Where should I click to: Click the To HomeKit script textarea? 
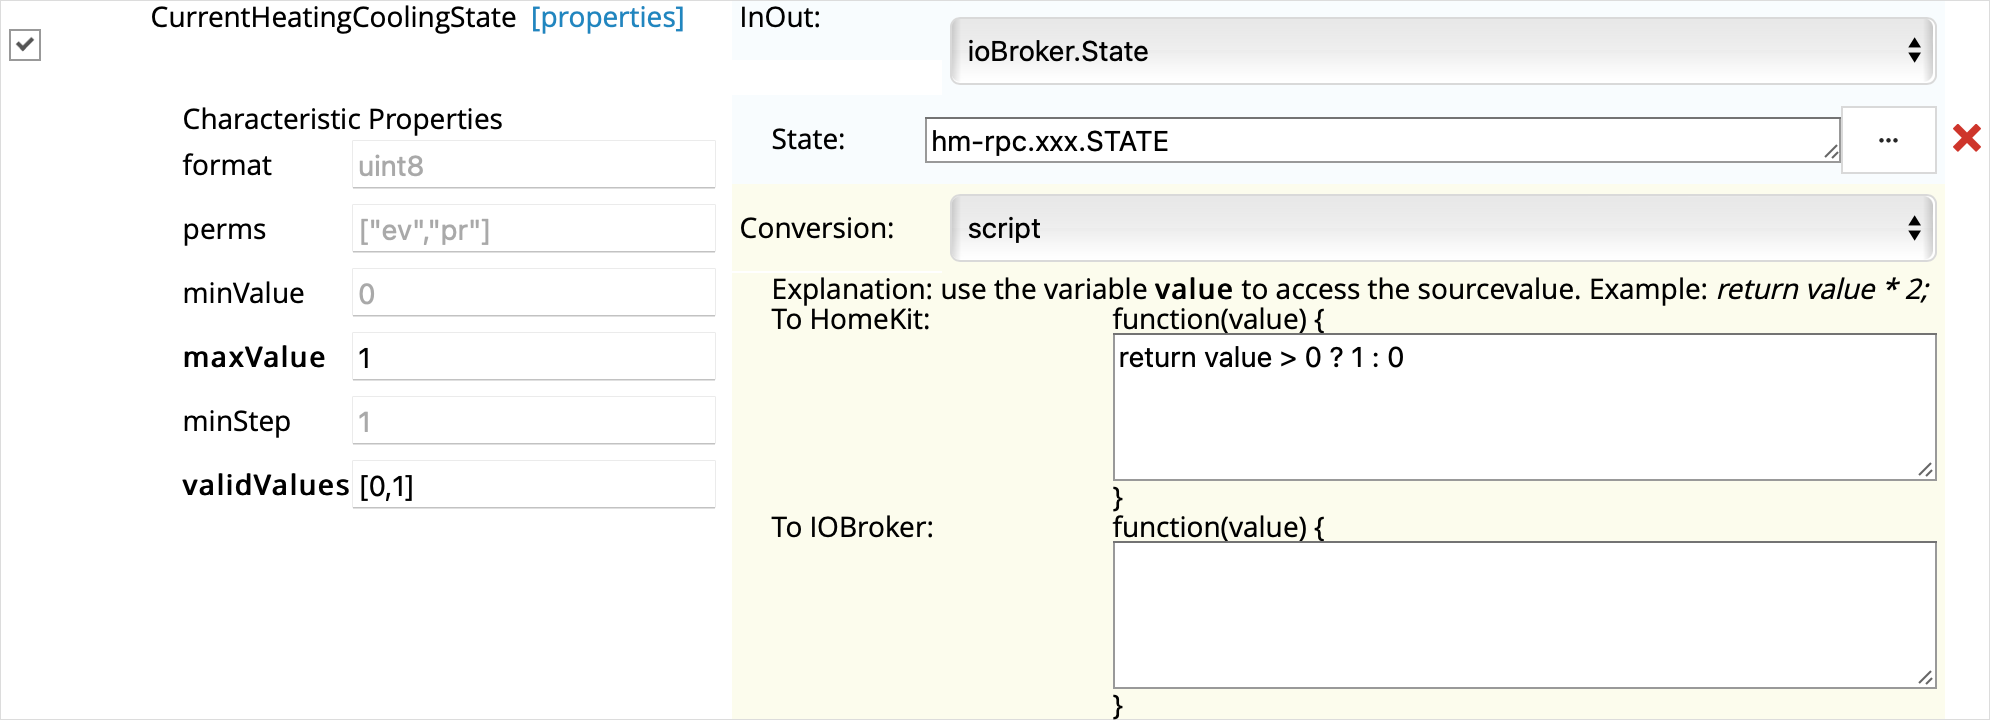tap(1523, 407)
